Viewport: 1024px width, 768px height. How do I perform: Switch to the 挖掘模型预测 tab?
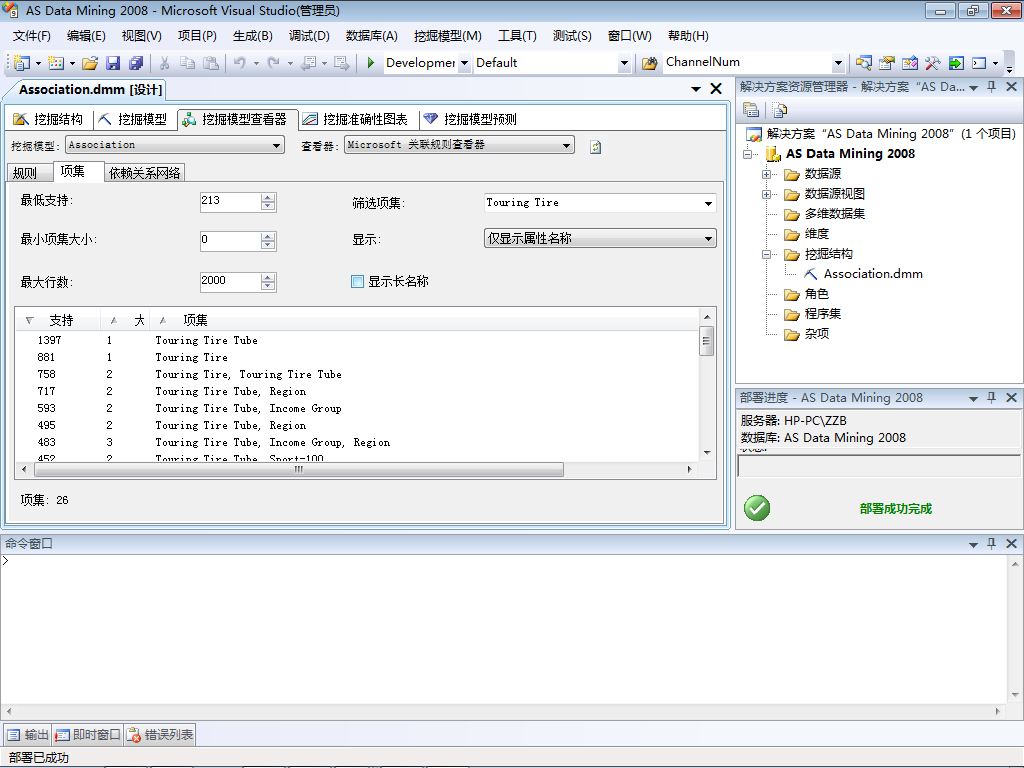pyautogui.click(x=470, y=119)
